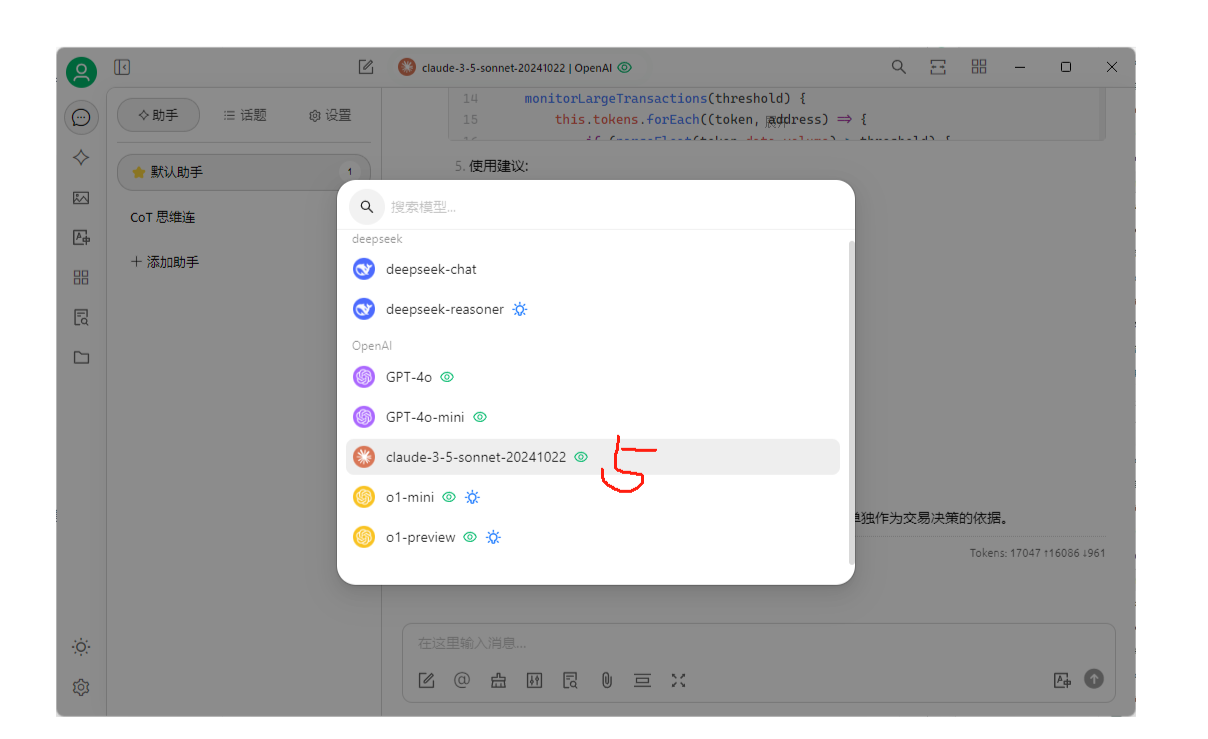The height and width of the screenshot is (739, 1208).
Task: Click the clear messages broom icon
Action: click(498, 680)
